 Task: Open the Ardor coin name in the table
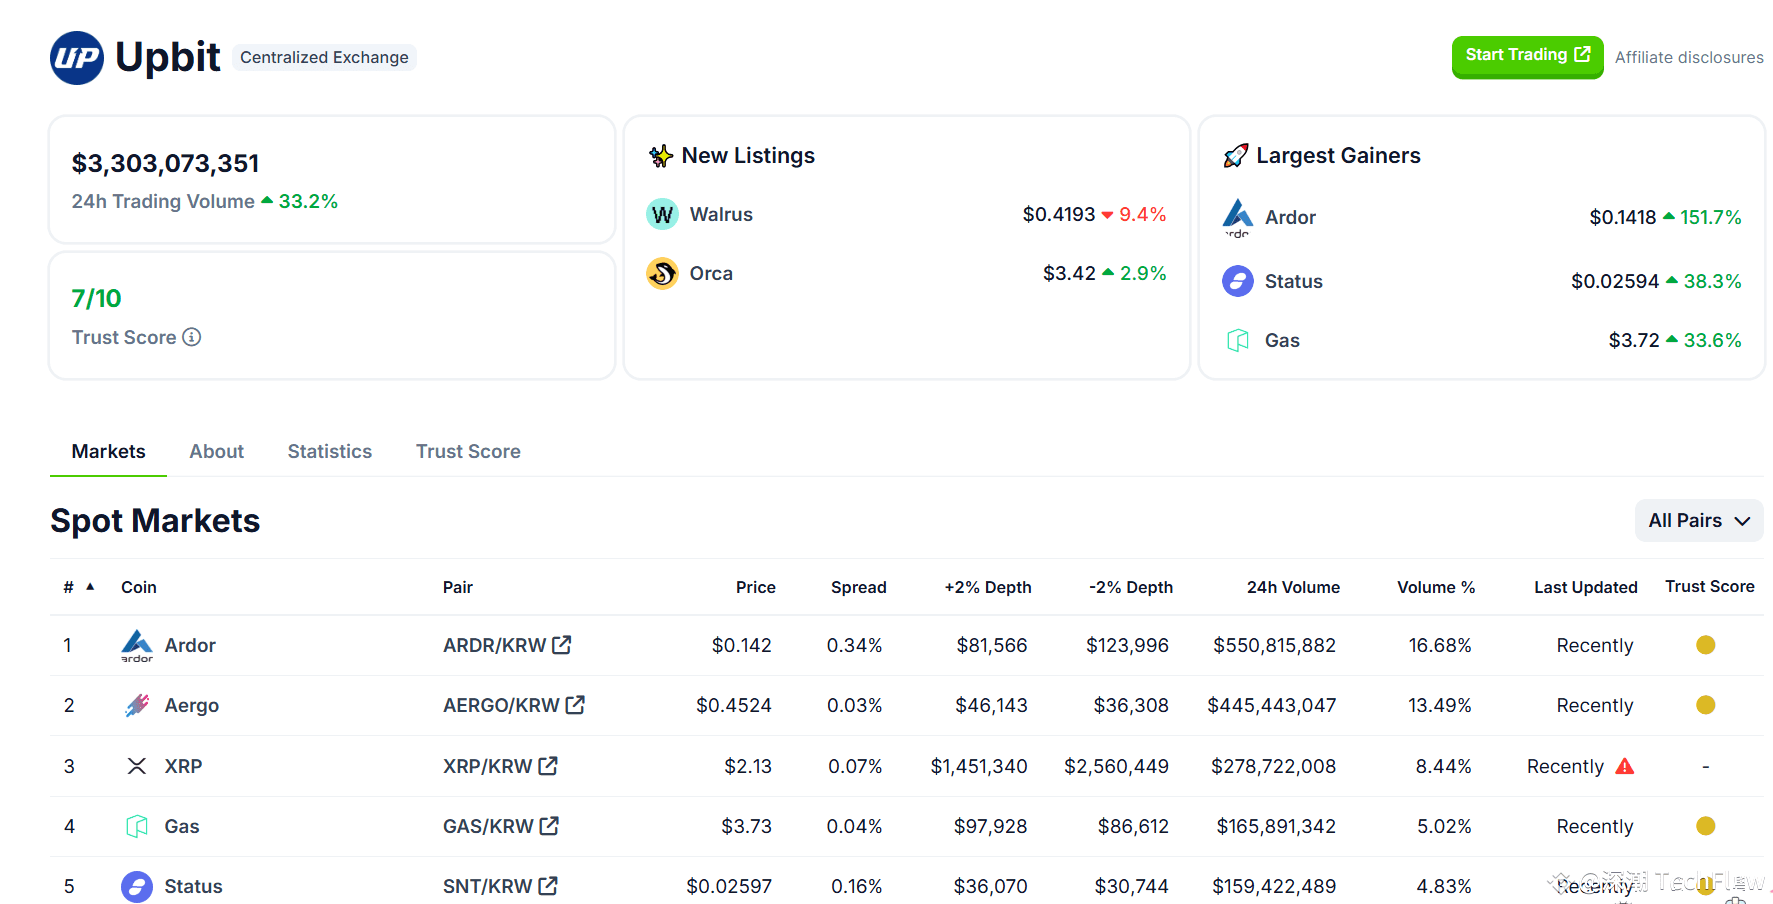tap(190, 645)
